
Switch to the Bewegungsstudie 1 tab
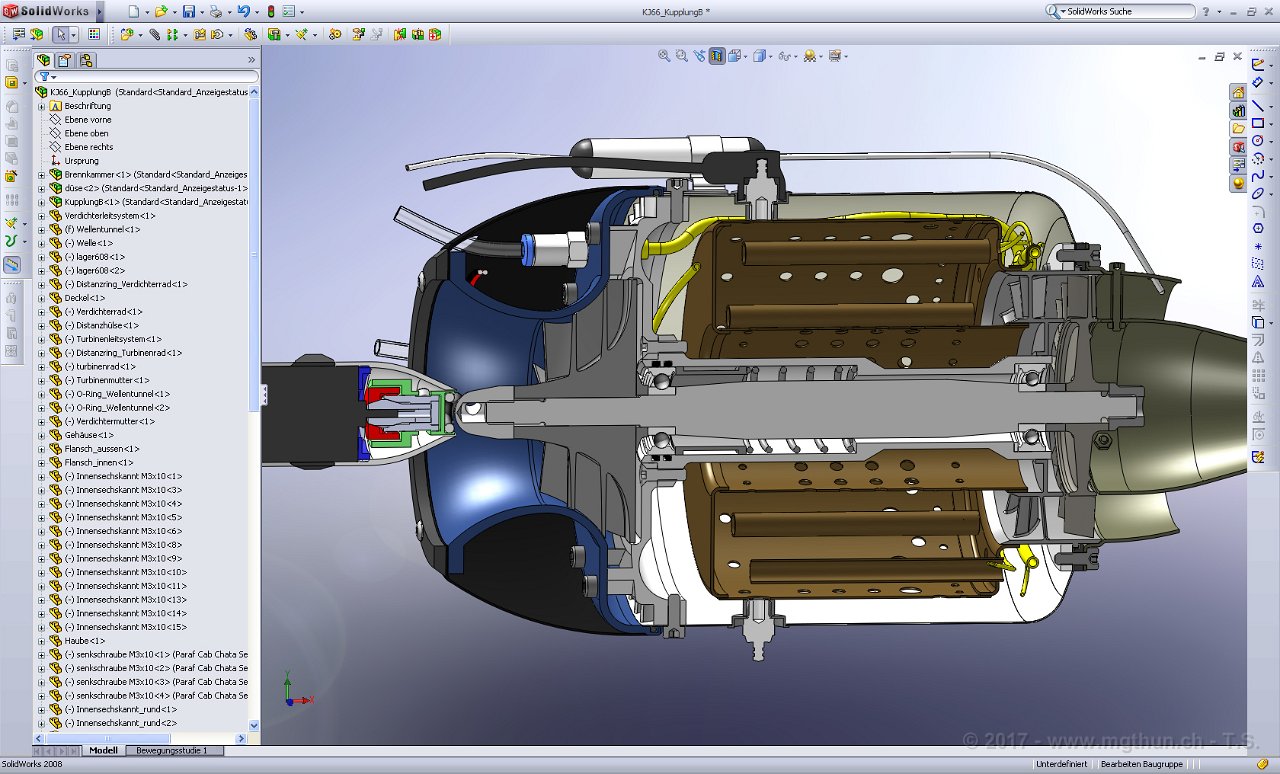(172, 750)
